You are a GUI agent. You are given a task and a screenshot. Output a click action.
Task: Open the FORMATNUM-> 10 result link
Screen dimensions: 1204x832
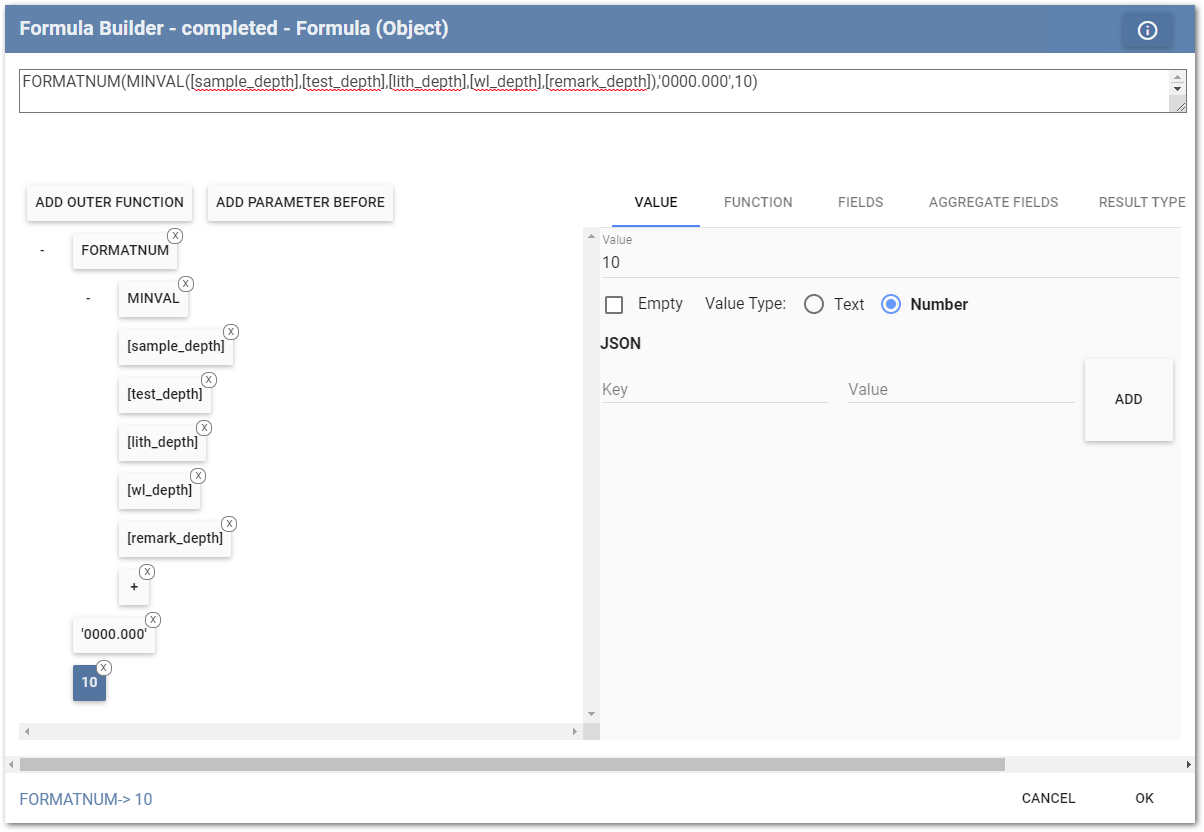pyautogui.click(x=86, y=799)
